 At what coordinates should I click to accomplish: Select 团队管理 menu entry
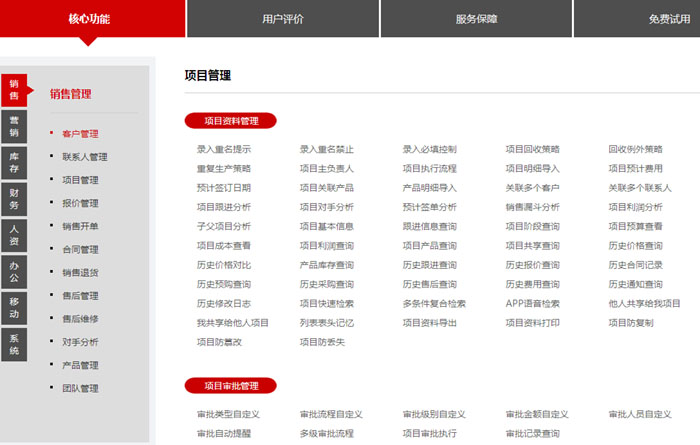(80, 388)
